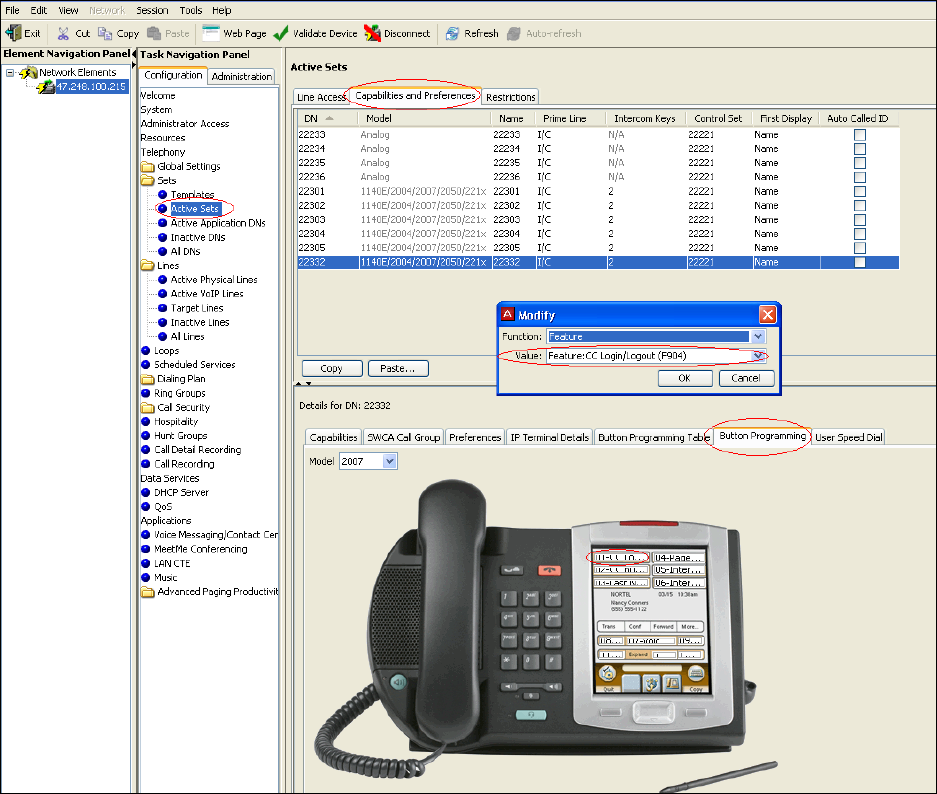Viewport: 937px width, 794px height.
Task: Click the 04-Page button on phone display
Action: tap(678, 557)
